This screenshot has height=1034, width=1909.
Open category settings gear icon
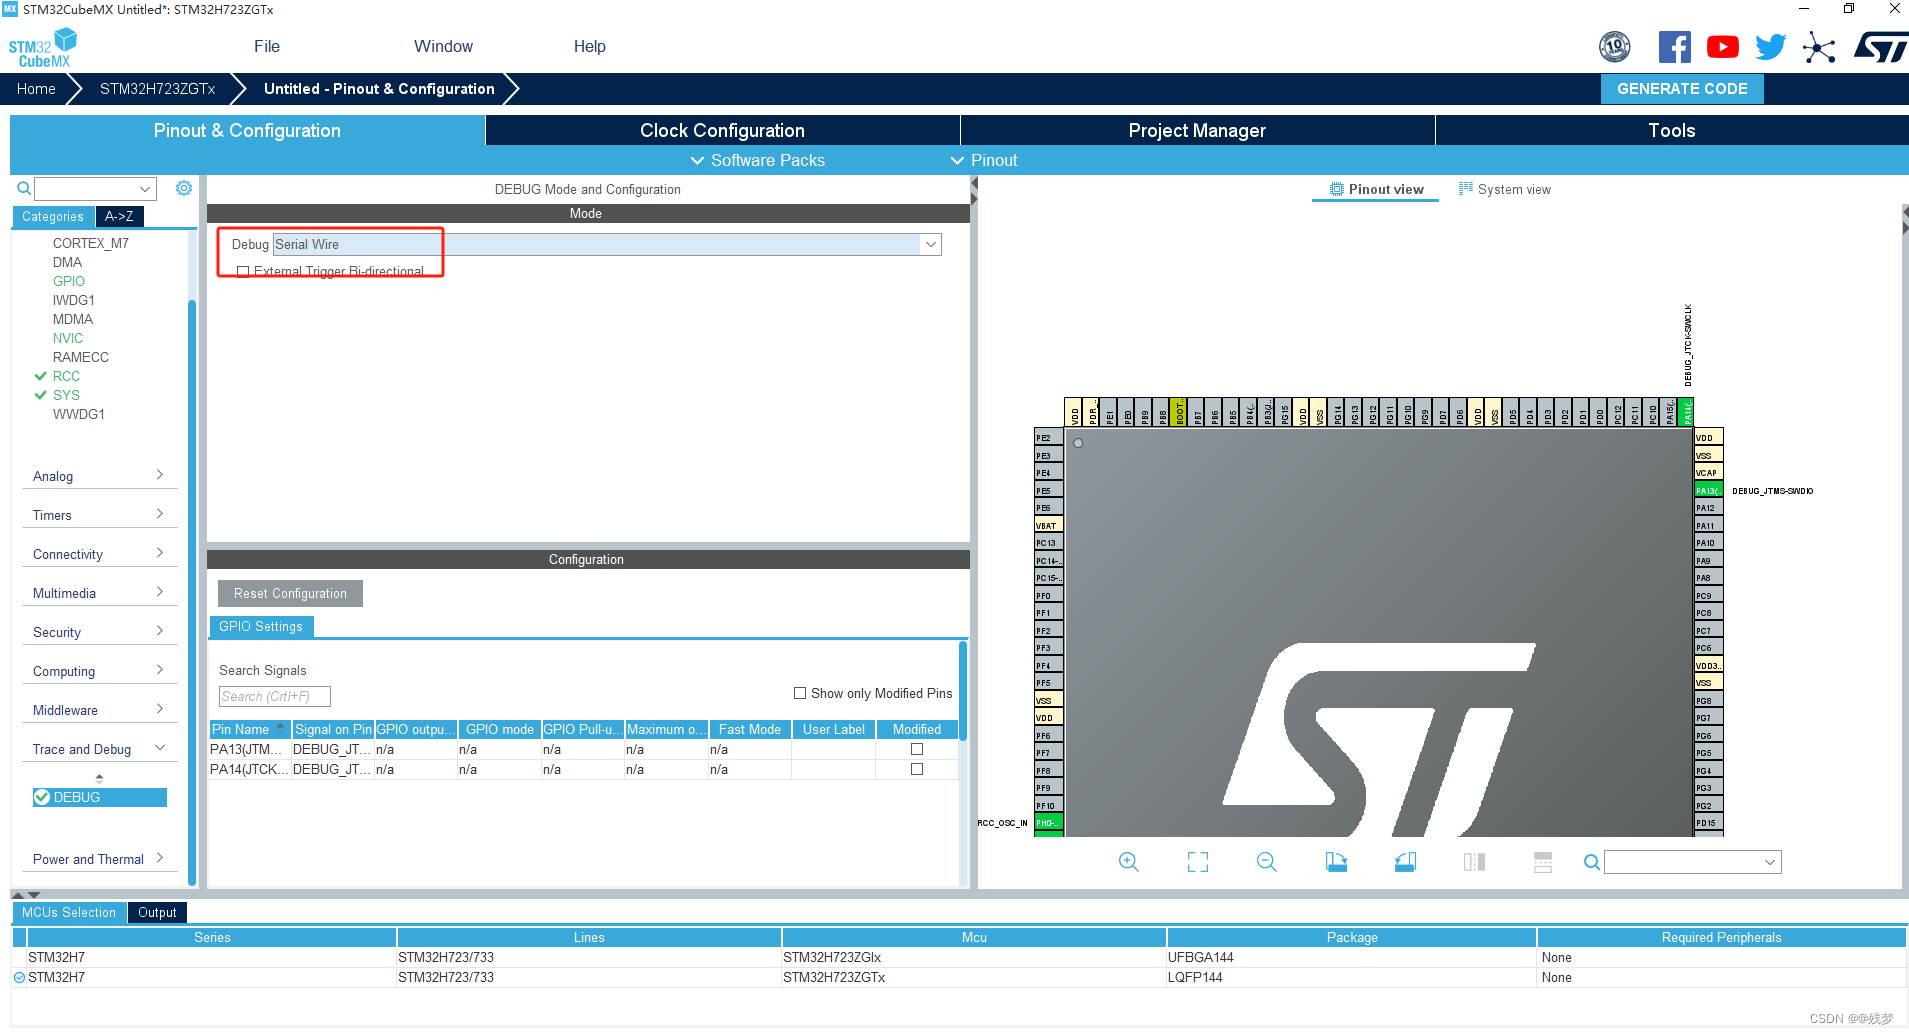(x=184, y=188)
